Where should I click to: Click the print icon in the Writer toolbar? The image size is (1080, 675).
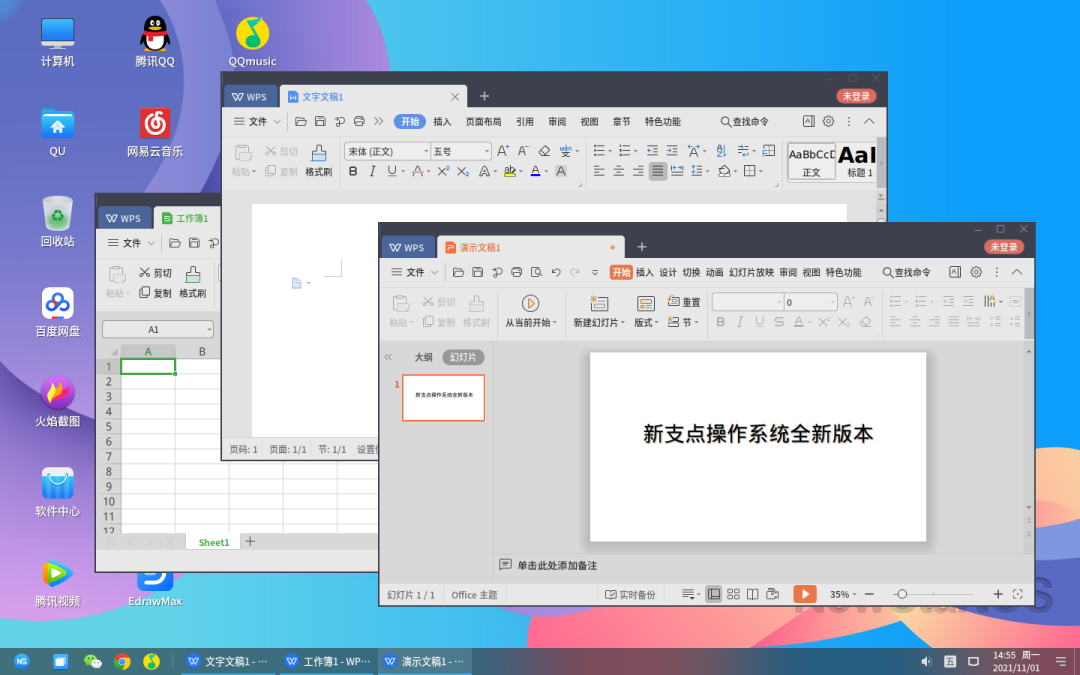pyautogui.click(x=359, y=121)
